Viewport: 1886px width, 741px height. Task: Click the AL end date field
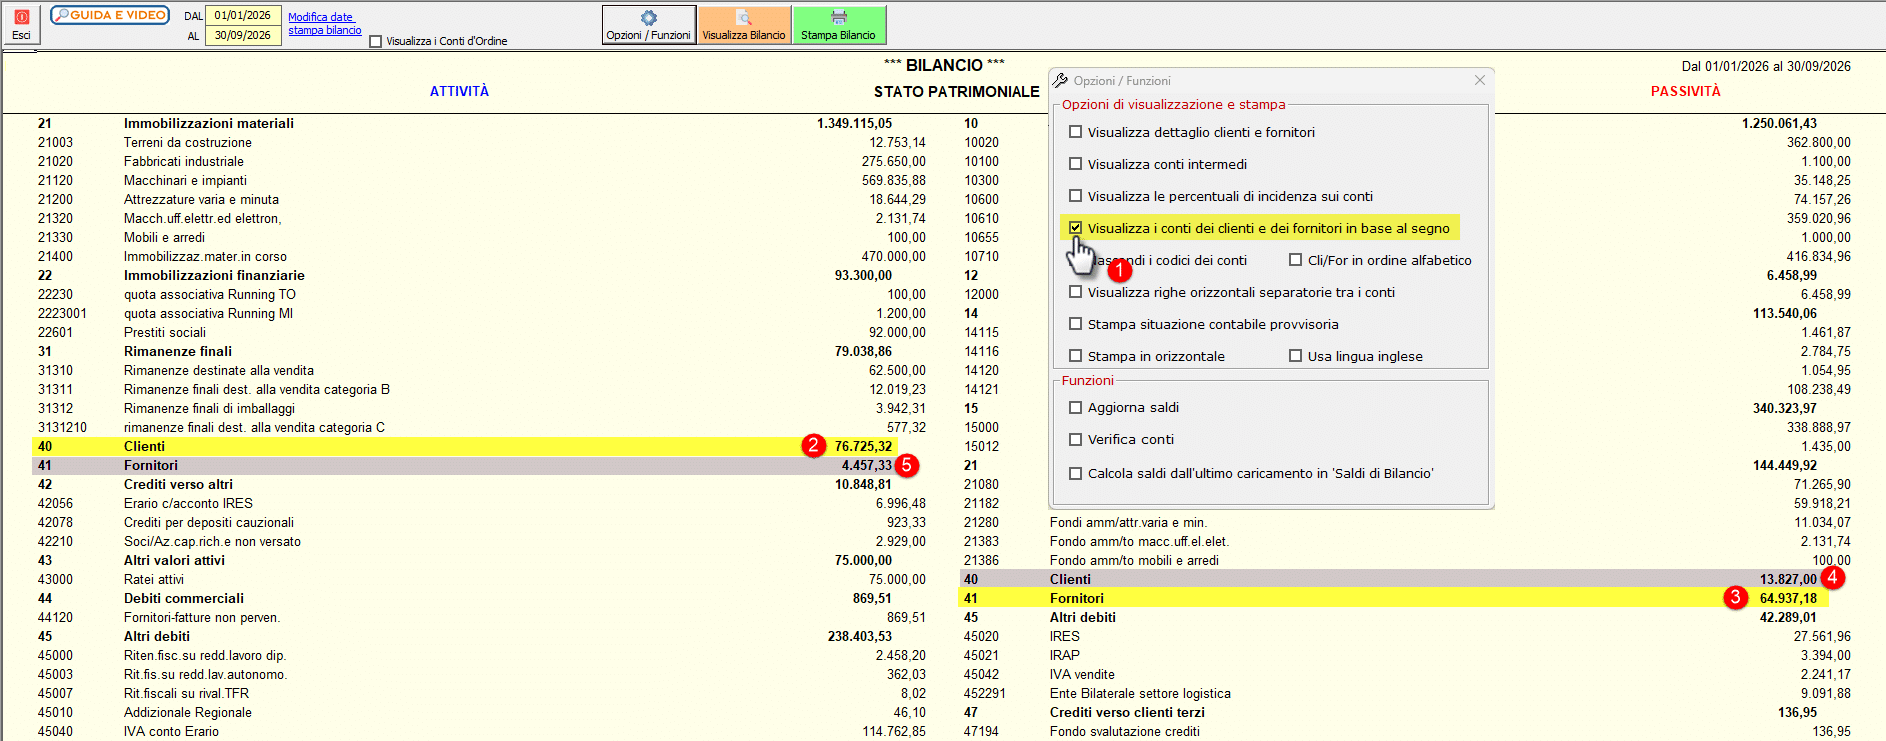pyautogui.click(x=243, y=35)
